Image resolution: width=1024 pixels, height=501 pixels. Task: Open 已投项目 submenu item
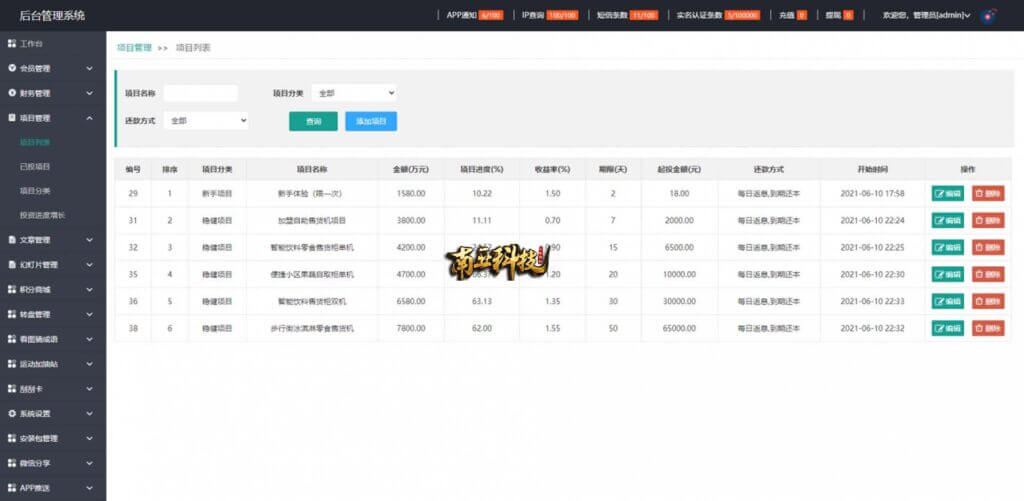point(35,167)
